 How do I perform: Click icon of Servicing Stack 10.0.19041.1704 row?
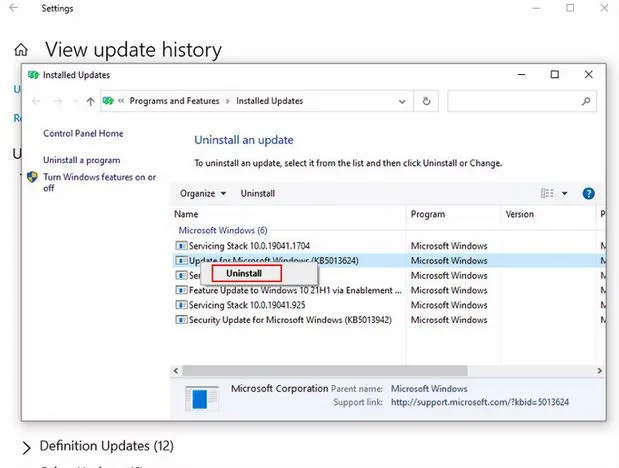coord(181,246)
